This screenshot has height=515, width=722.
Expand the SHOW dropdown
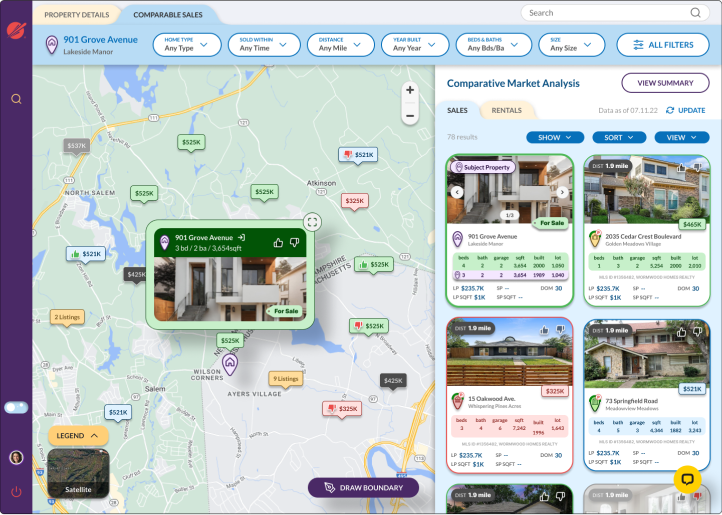[555, 137]
